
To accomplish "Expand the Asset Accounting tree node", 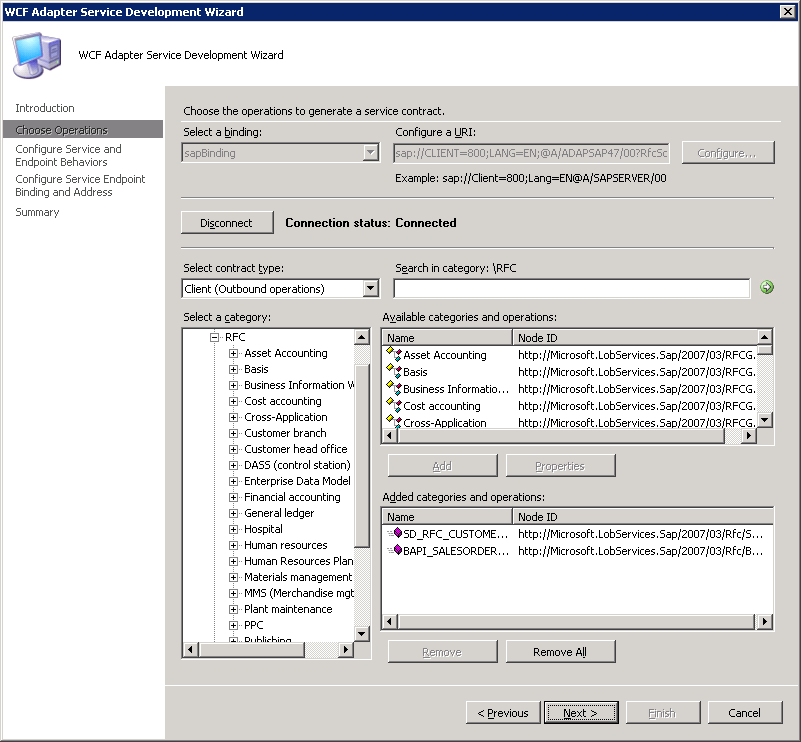I will (x=233, y=353).
